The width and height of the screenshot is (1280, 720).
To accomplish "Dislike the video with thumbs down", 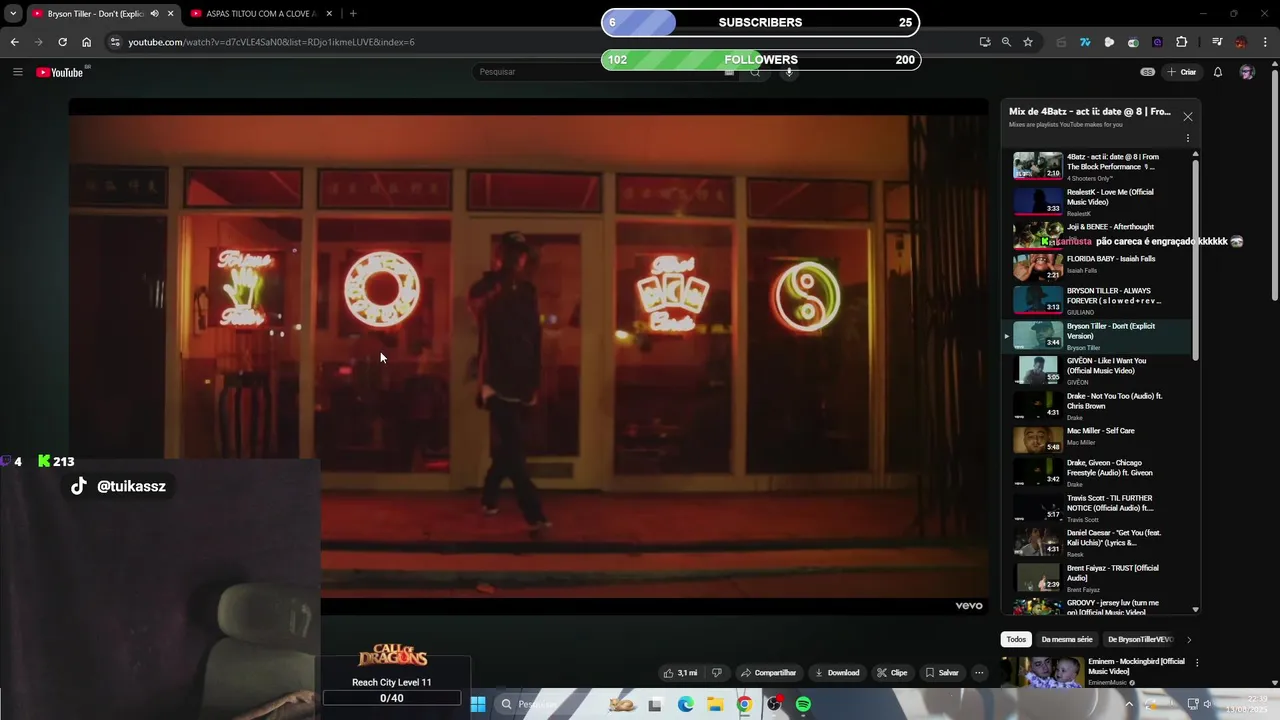I will pos(716,673).
